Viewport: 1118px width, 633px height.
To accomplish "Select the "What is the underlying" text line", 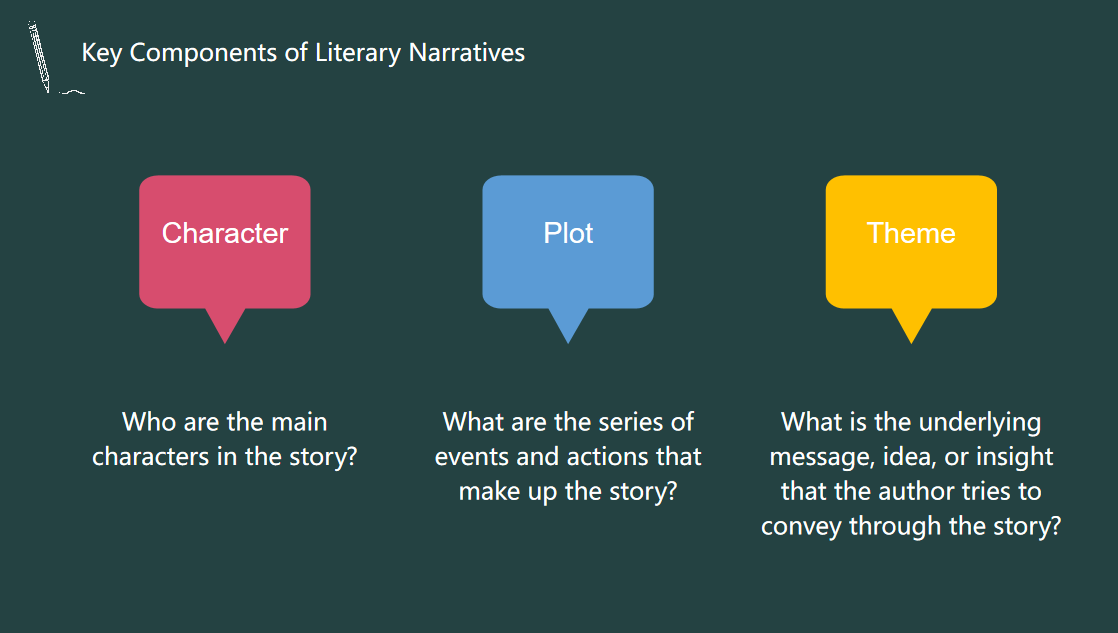I will (911, 422).
